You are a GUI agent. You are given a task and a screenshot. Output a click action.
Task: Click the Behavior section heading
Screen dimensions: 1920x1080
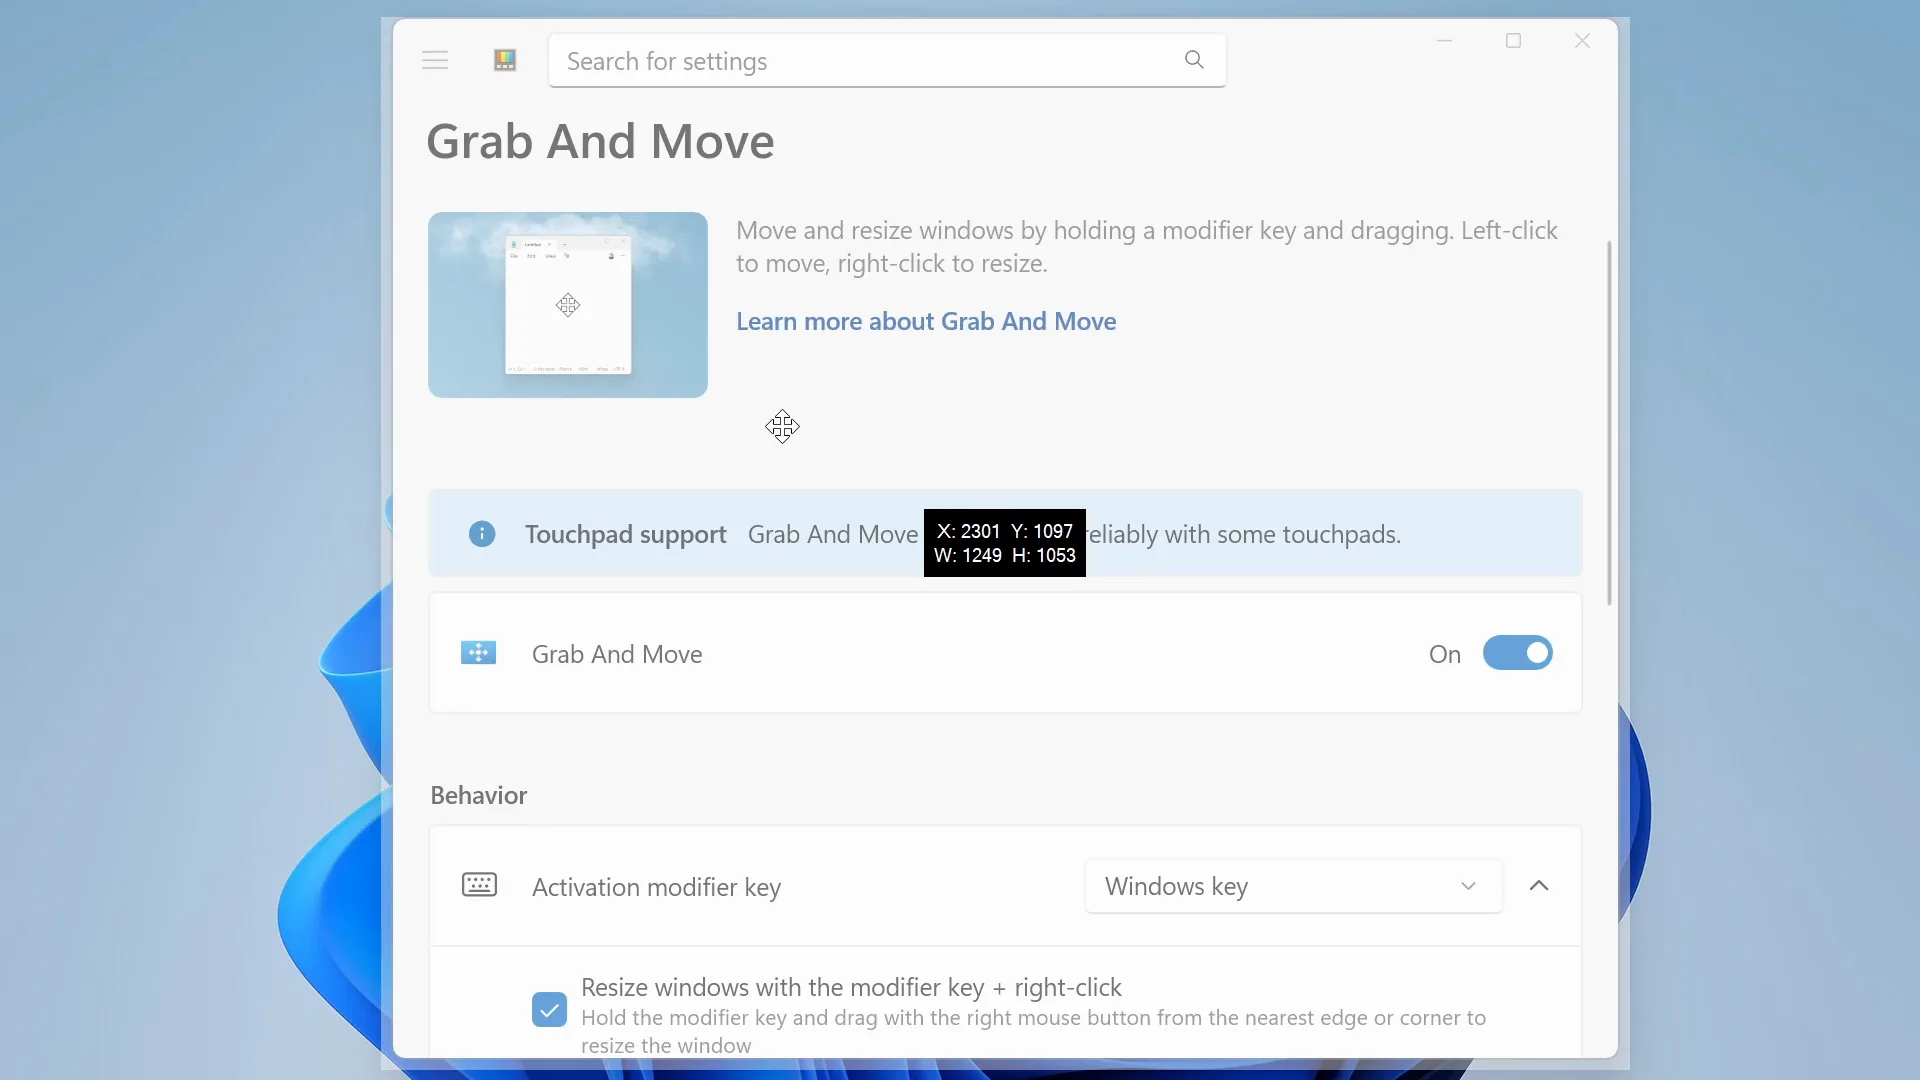(478, 795)
